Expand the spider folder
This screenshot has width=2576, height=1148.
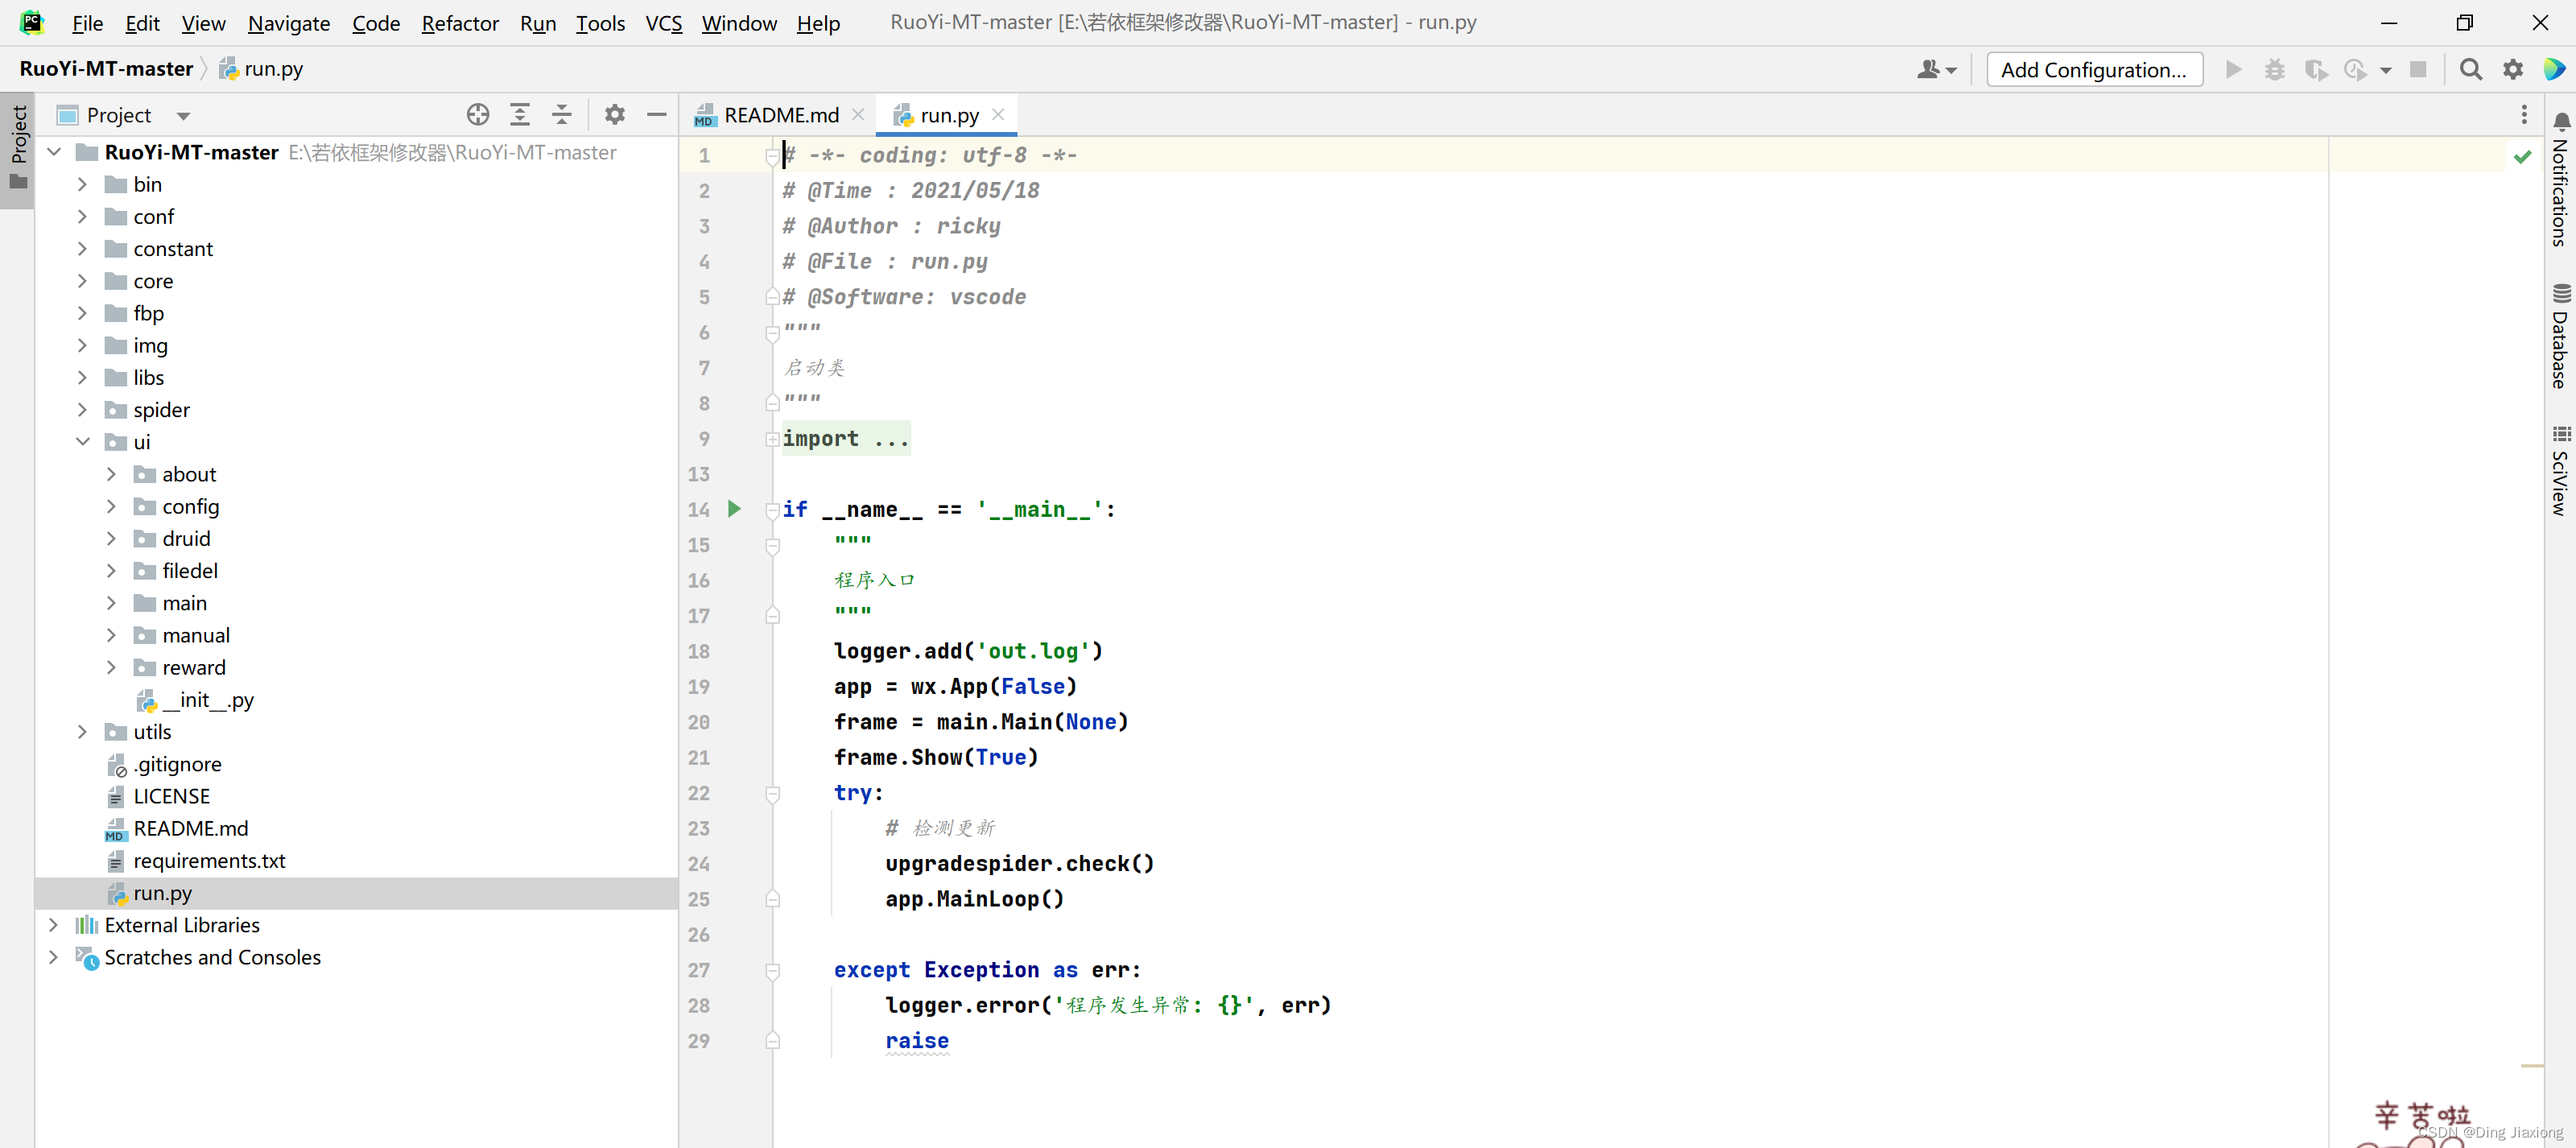tap(83, 410)
